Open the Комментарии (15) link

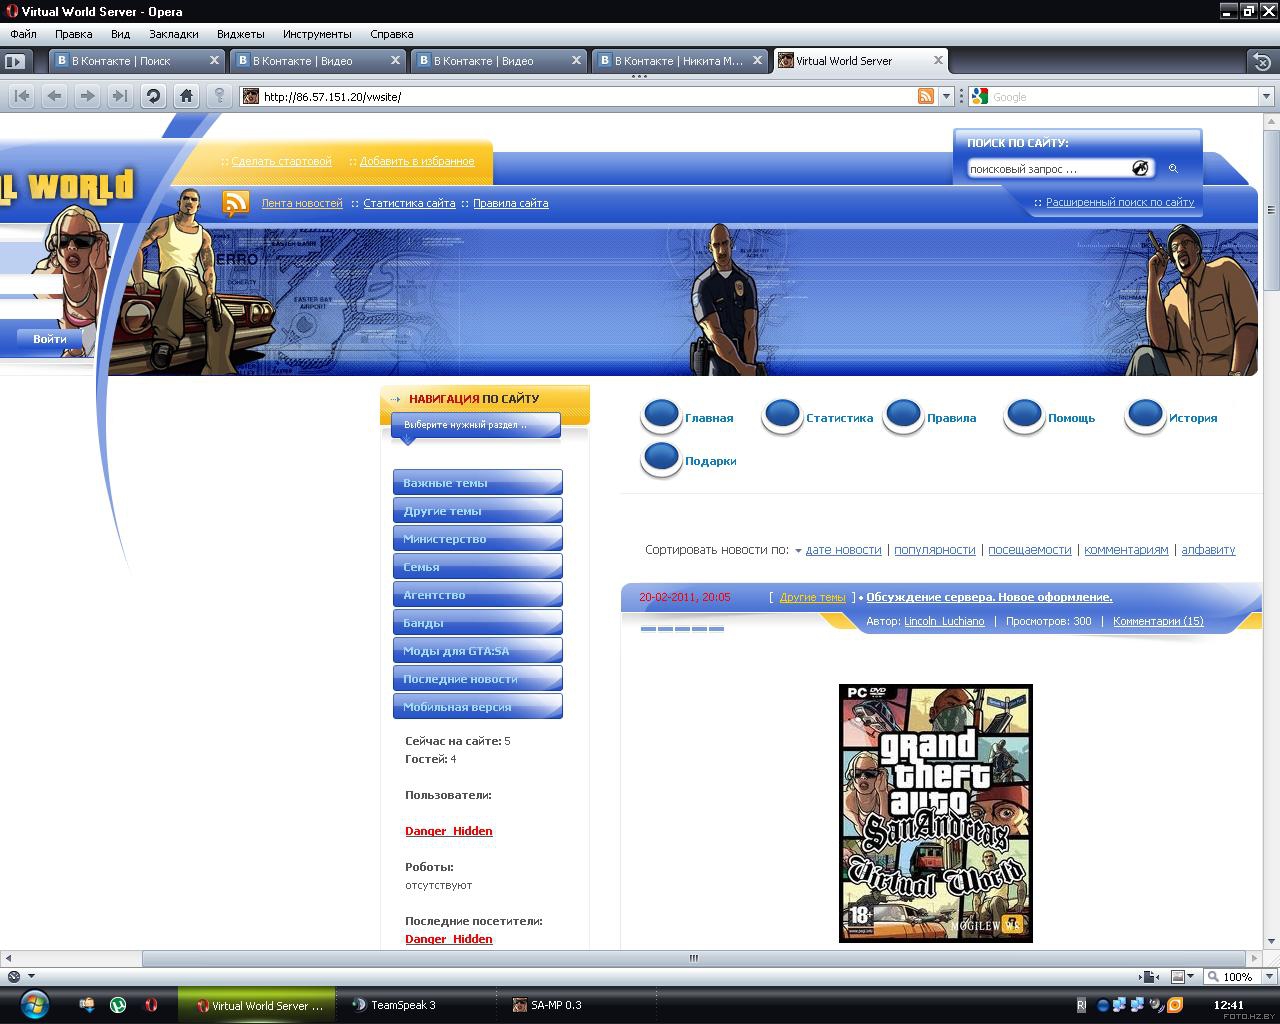[1158, 621]
